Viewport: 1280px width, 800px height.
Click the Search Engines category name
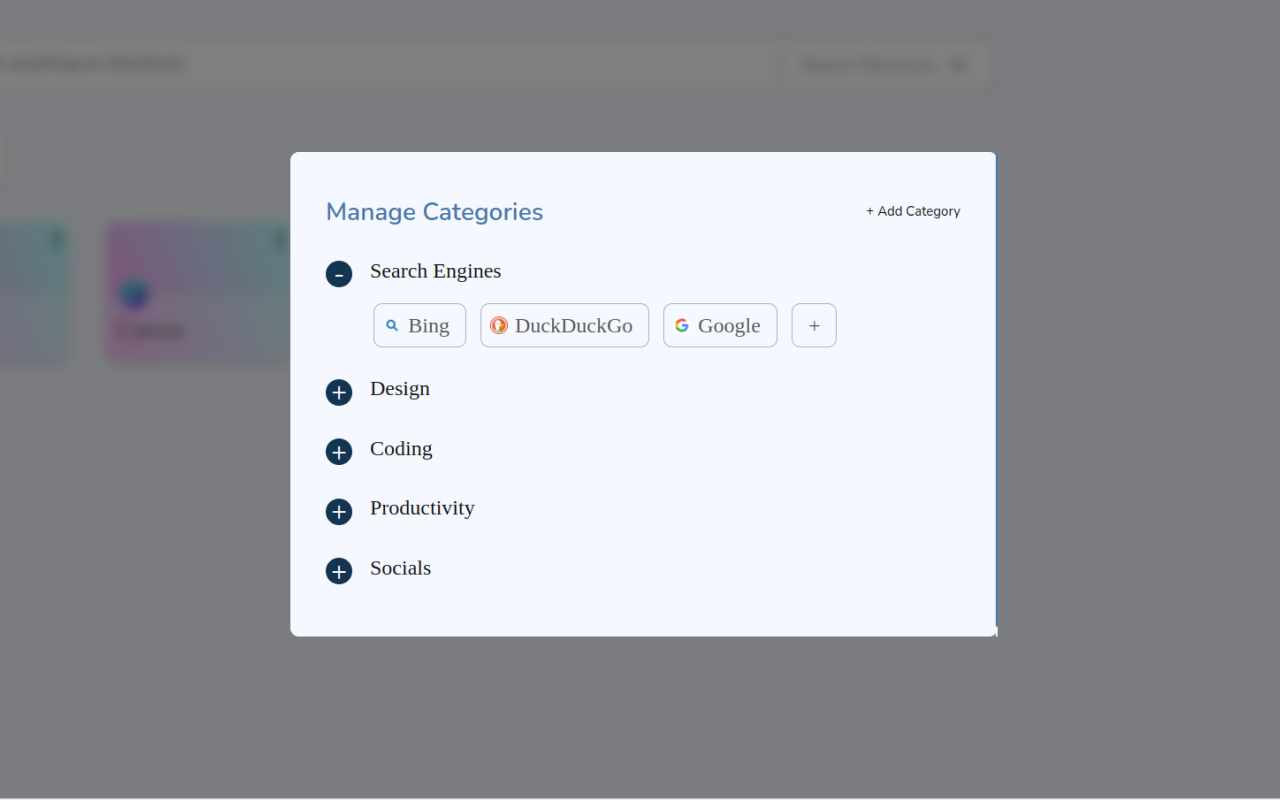[435, 271]
